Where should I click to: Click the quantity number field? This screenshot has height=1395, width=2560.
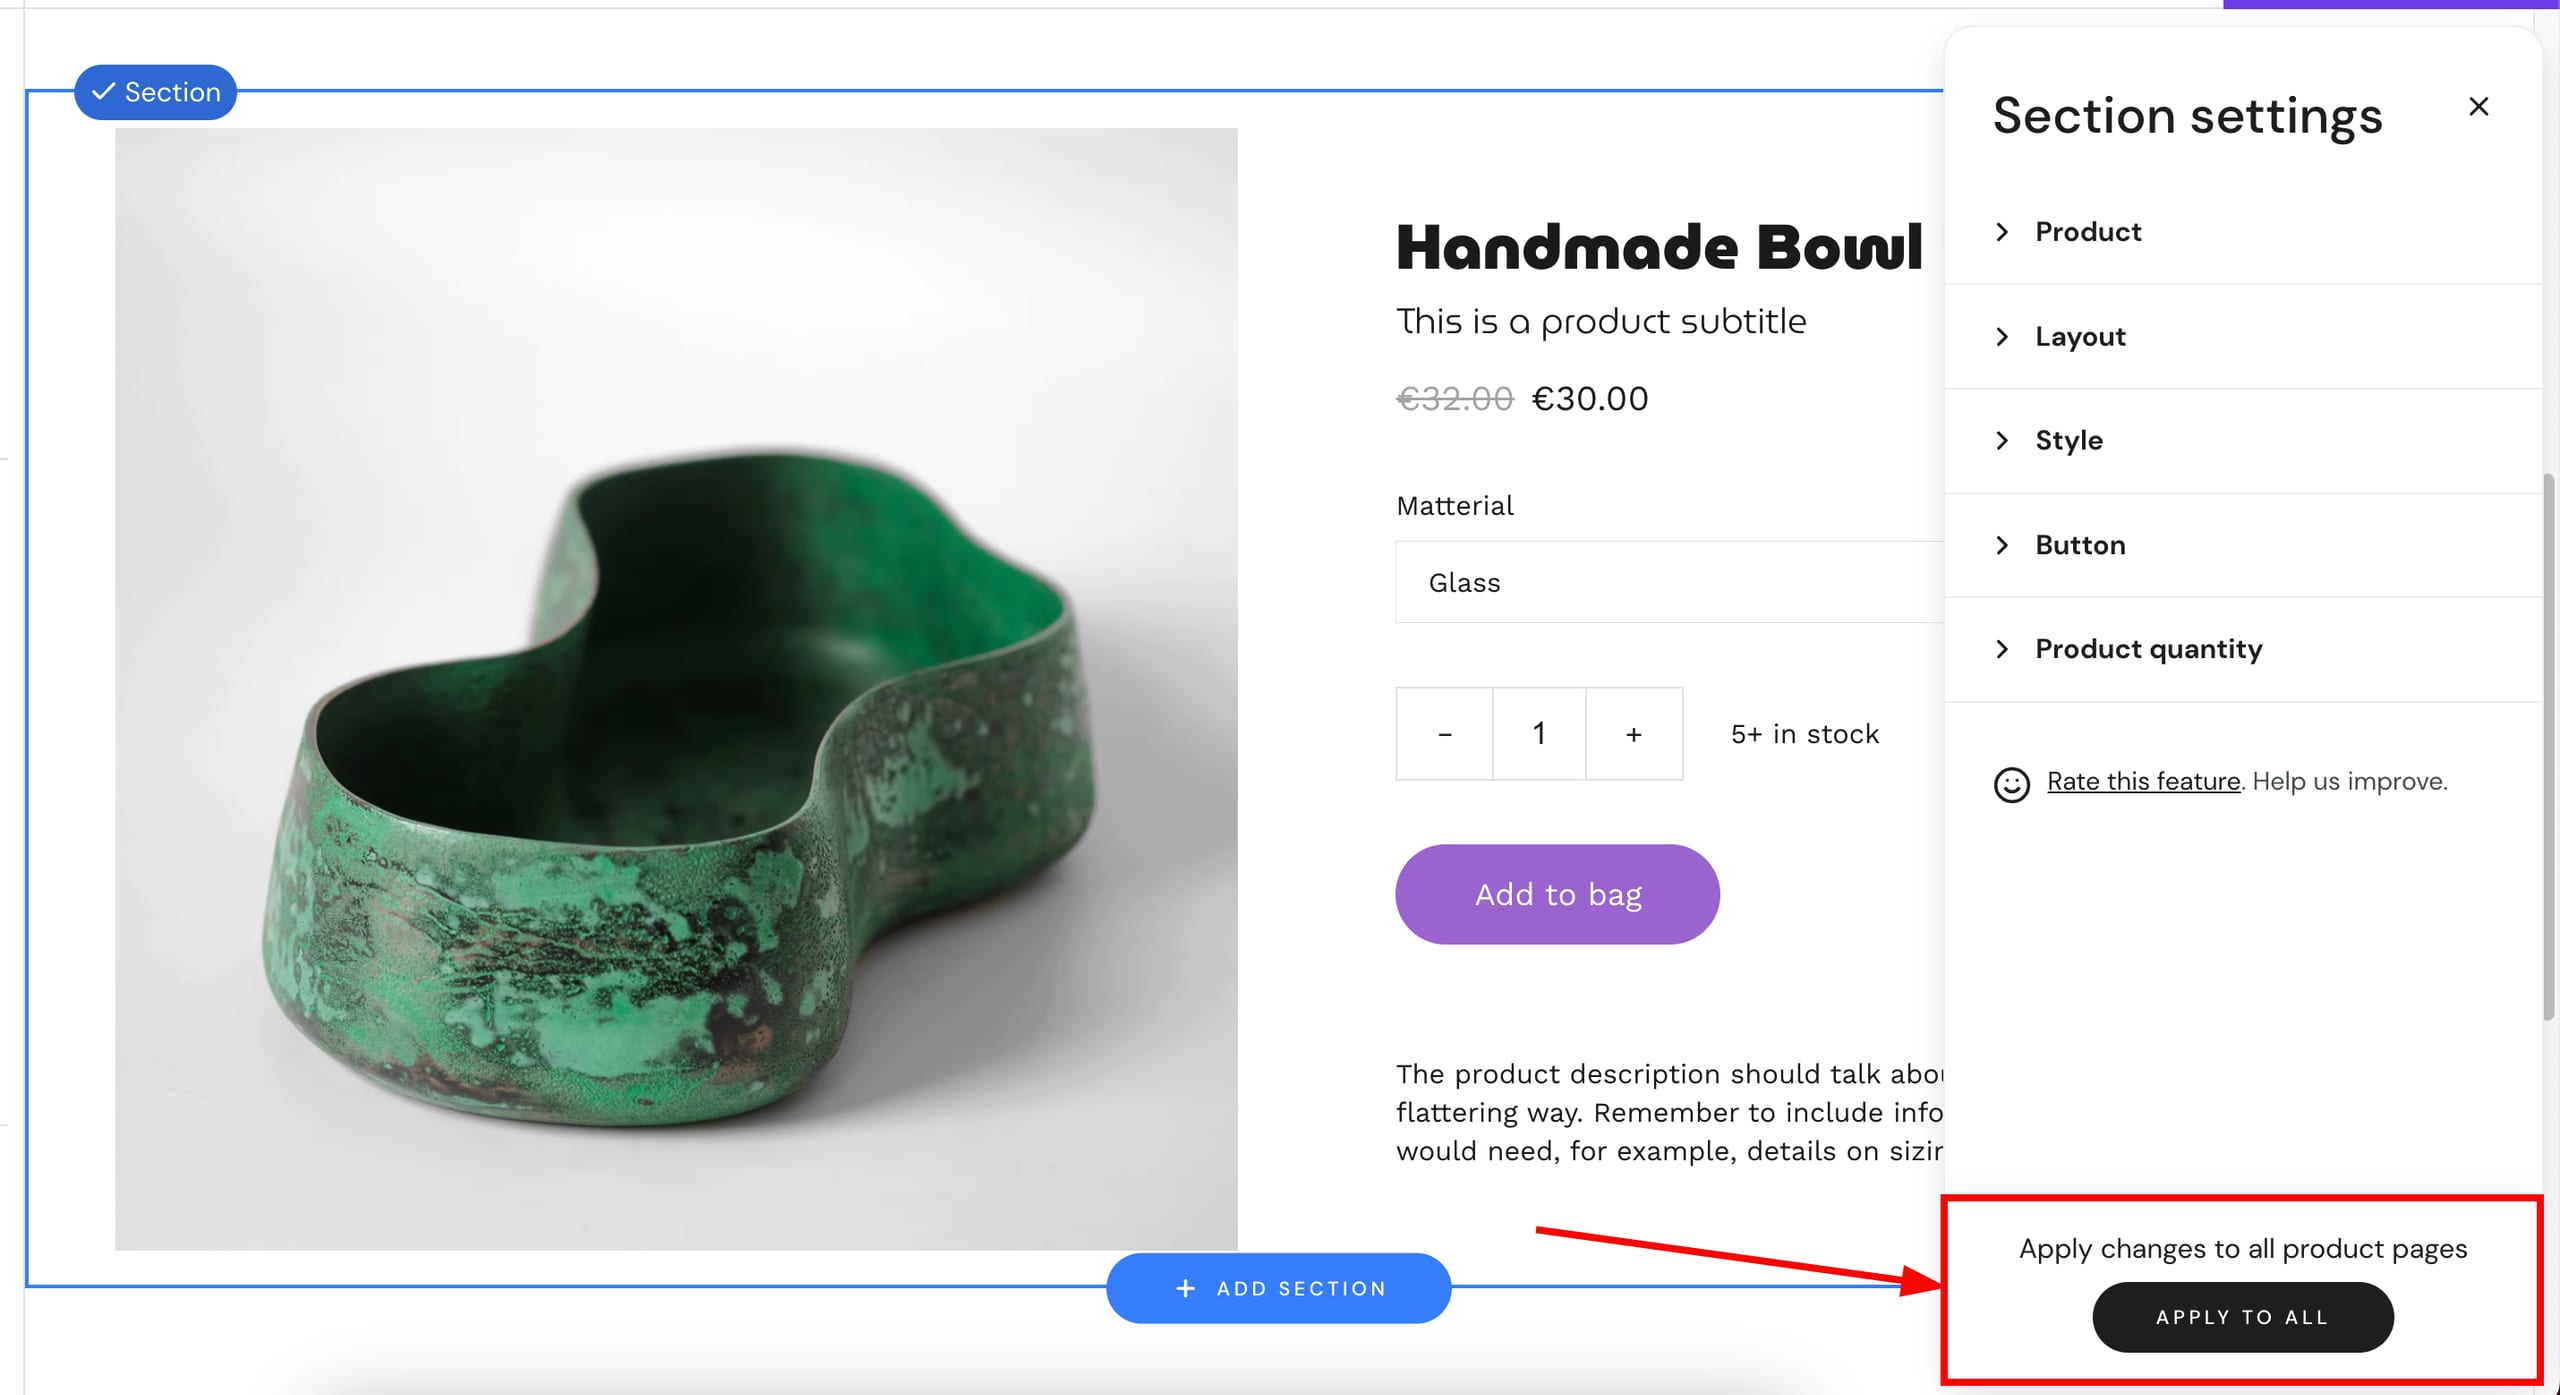click(x=1539, y=734)
